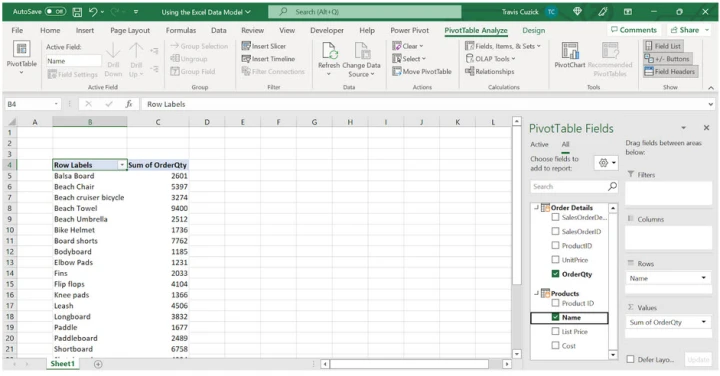This screenshot has width=720, height=376.
Task: Check the ProductID field
Action: click(555, 246)
